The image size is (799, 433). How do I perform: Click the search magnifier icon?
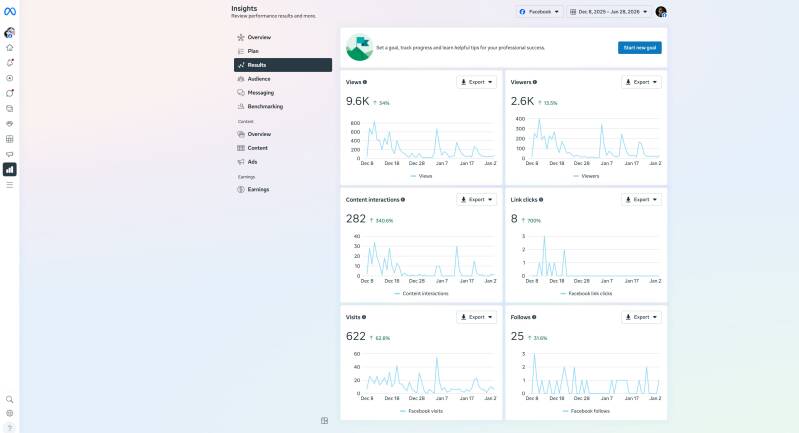pyautogui.click(x=10, y=399)
